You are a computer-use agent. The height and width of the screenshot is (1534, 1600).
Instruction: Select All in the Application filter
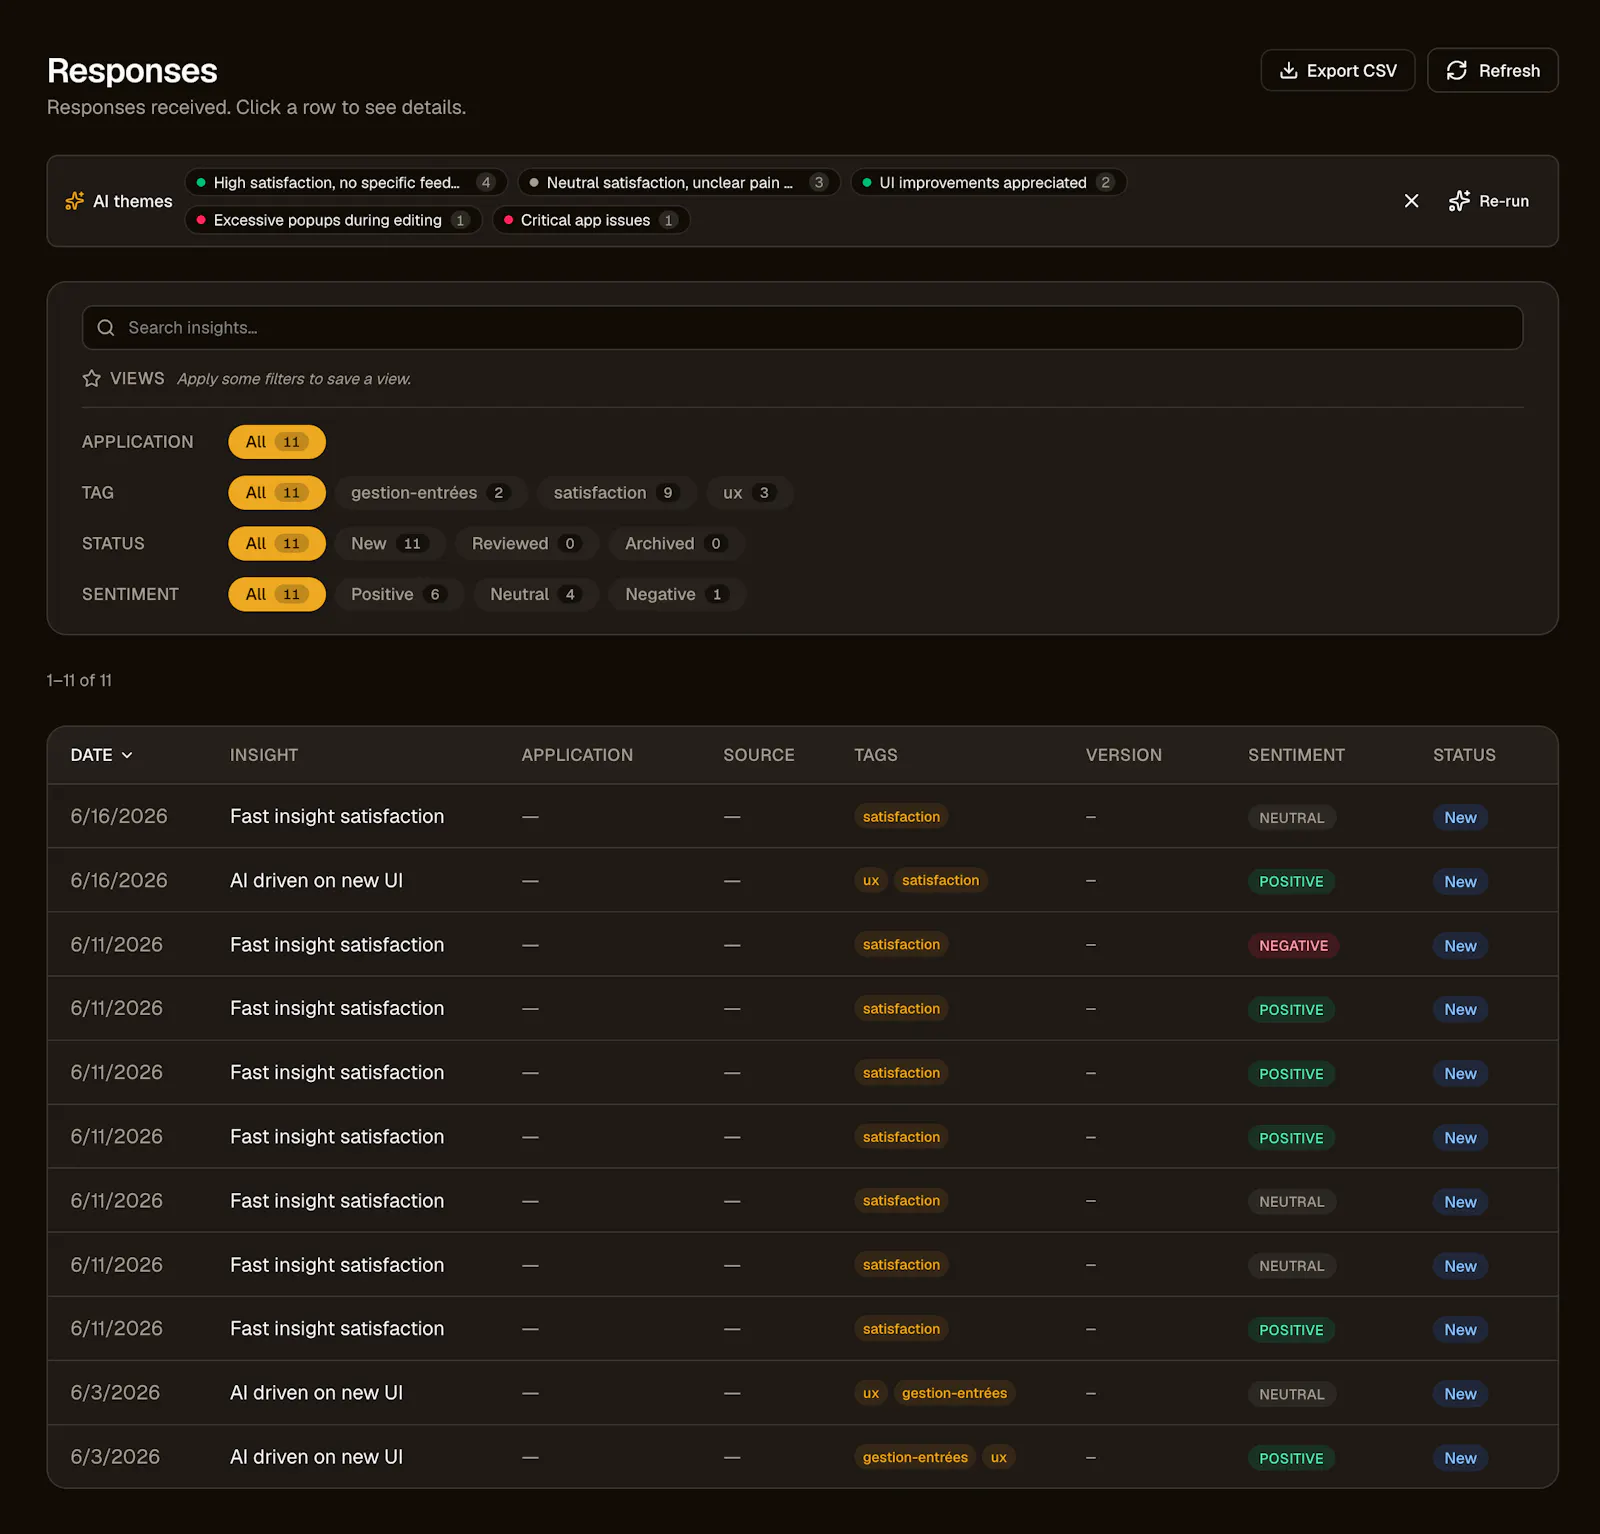click(x=277, y=442)
